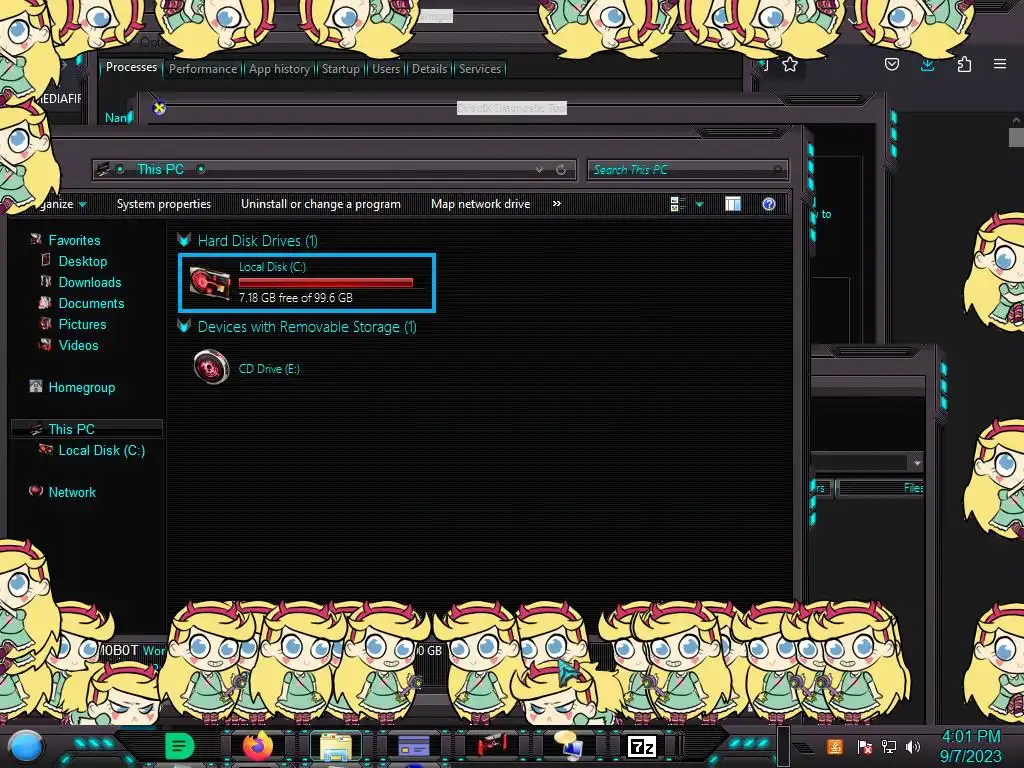Viewport: 1024px width, 768px height.
Task: Refresh the This PC address bar
Action: click(561, 170)
